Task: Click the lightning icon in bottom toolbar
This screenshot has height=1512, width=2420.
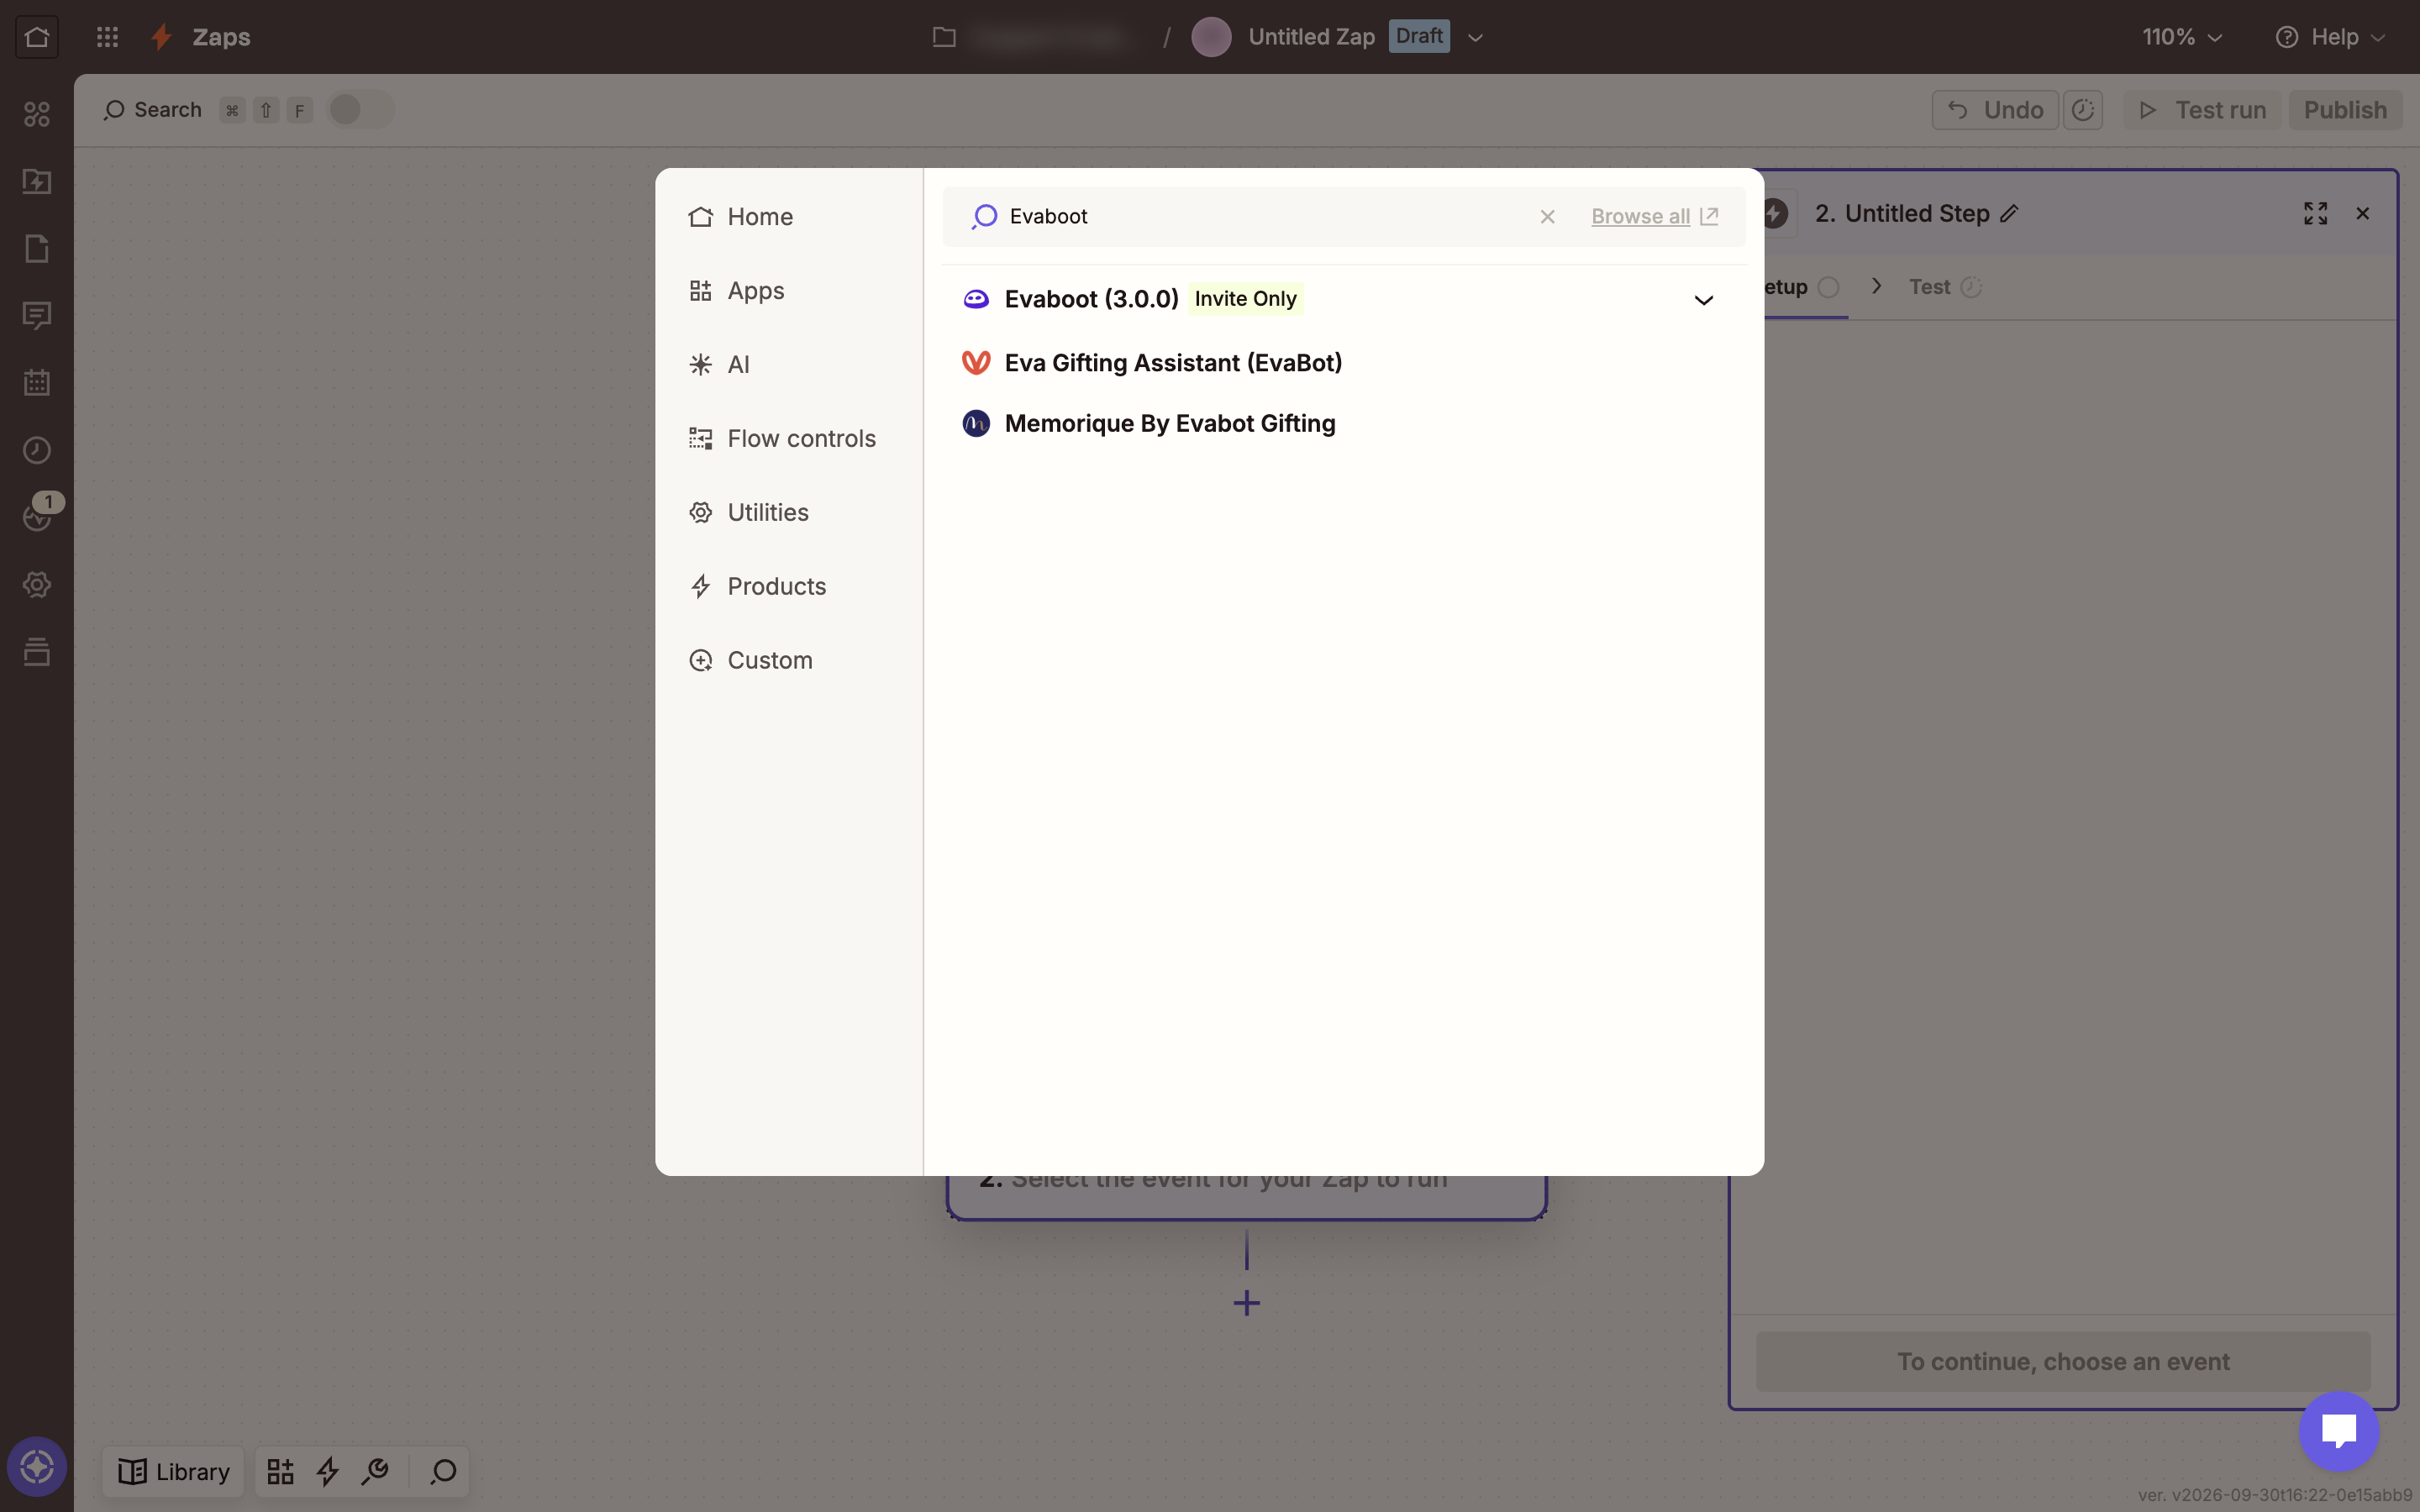Action: coord(328,1471)
